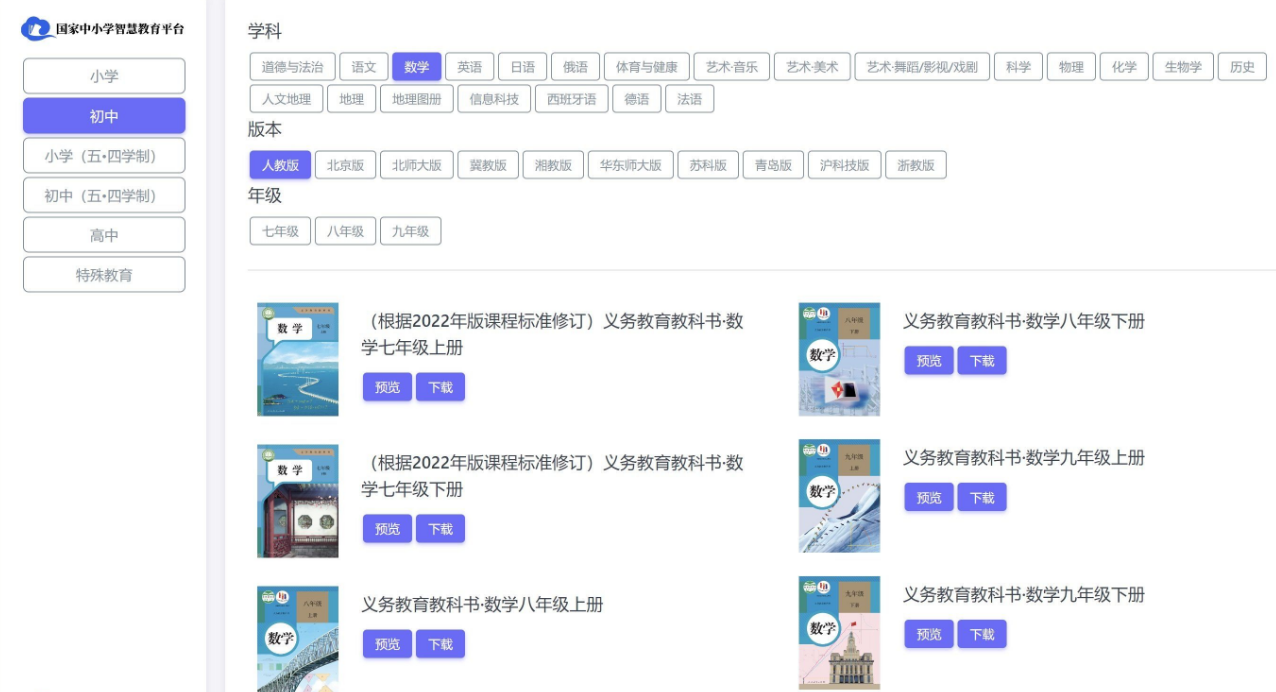Image resolution: width=1276 pixels, height=692 pixels.
Task: Switch edition to 北师大版
Action: (417, 165)
